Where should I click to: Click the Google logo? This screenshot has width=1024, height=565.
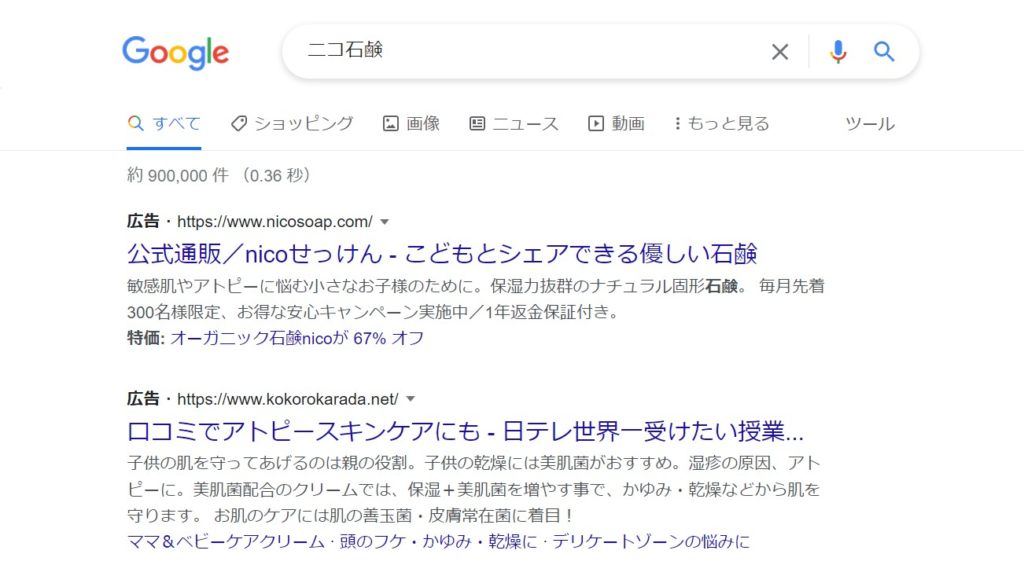tap(176, 53)
